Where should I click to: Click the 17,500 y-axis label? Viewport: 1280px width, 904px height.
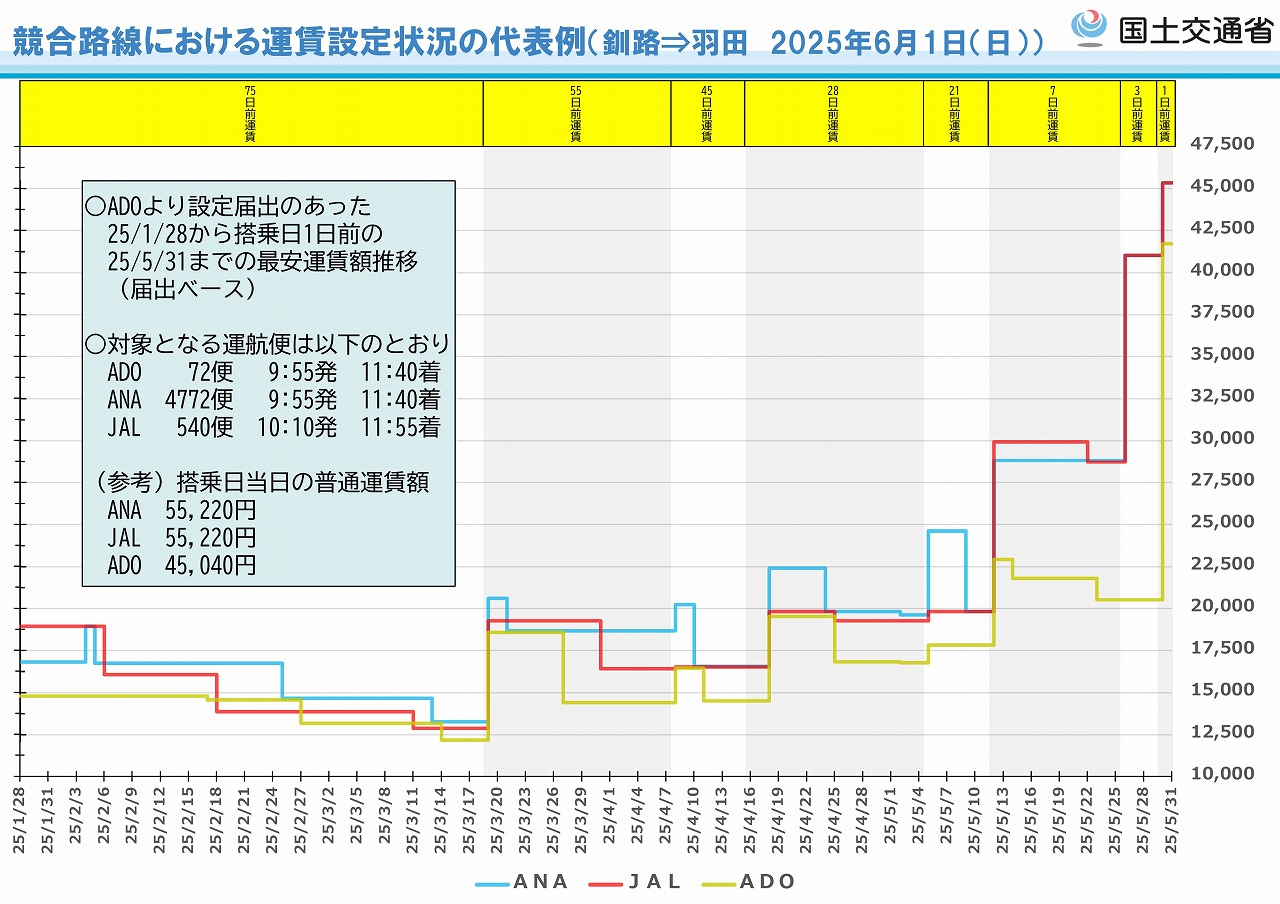coord(1222,648)
